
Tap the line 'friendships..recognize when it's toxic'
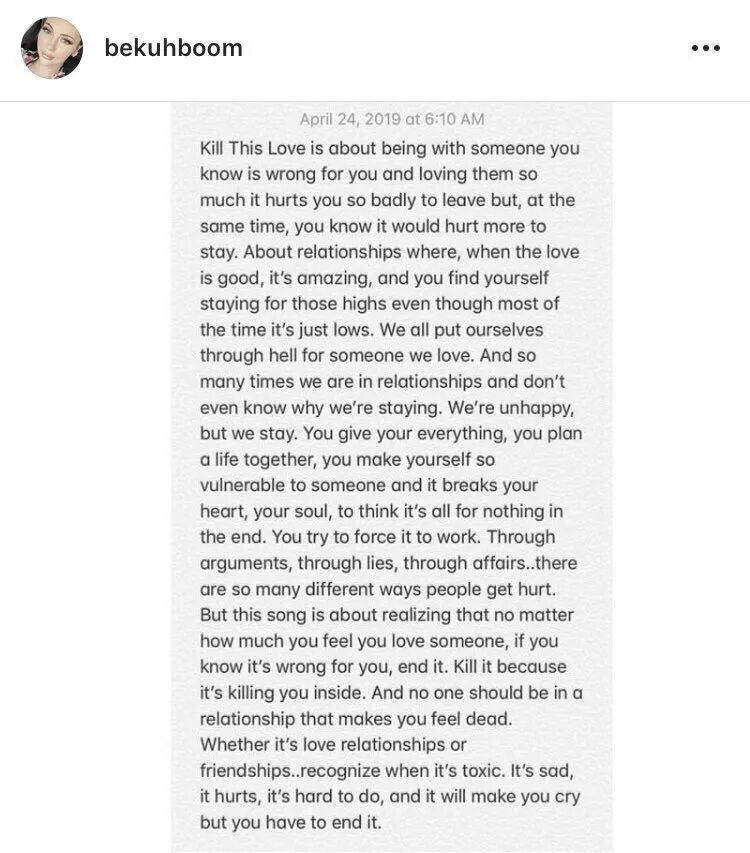point(387,770)
